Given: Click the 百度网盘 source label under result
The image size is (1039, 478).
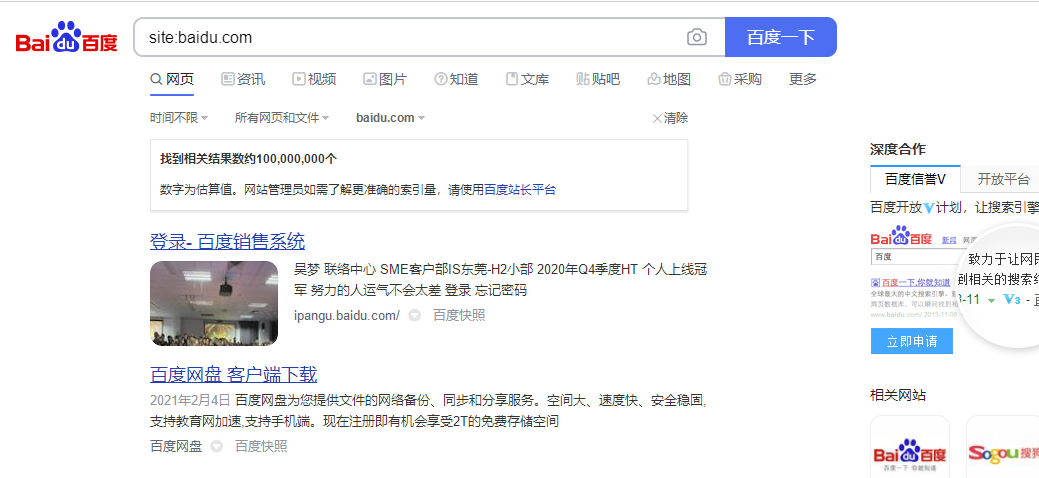Looking at the screenshot, I should (x=176, y=446).
